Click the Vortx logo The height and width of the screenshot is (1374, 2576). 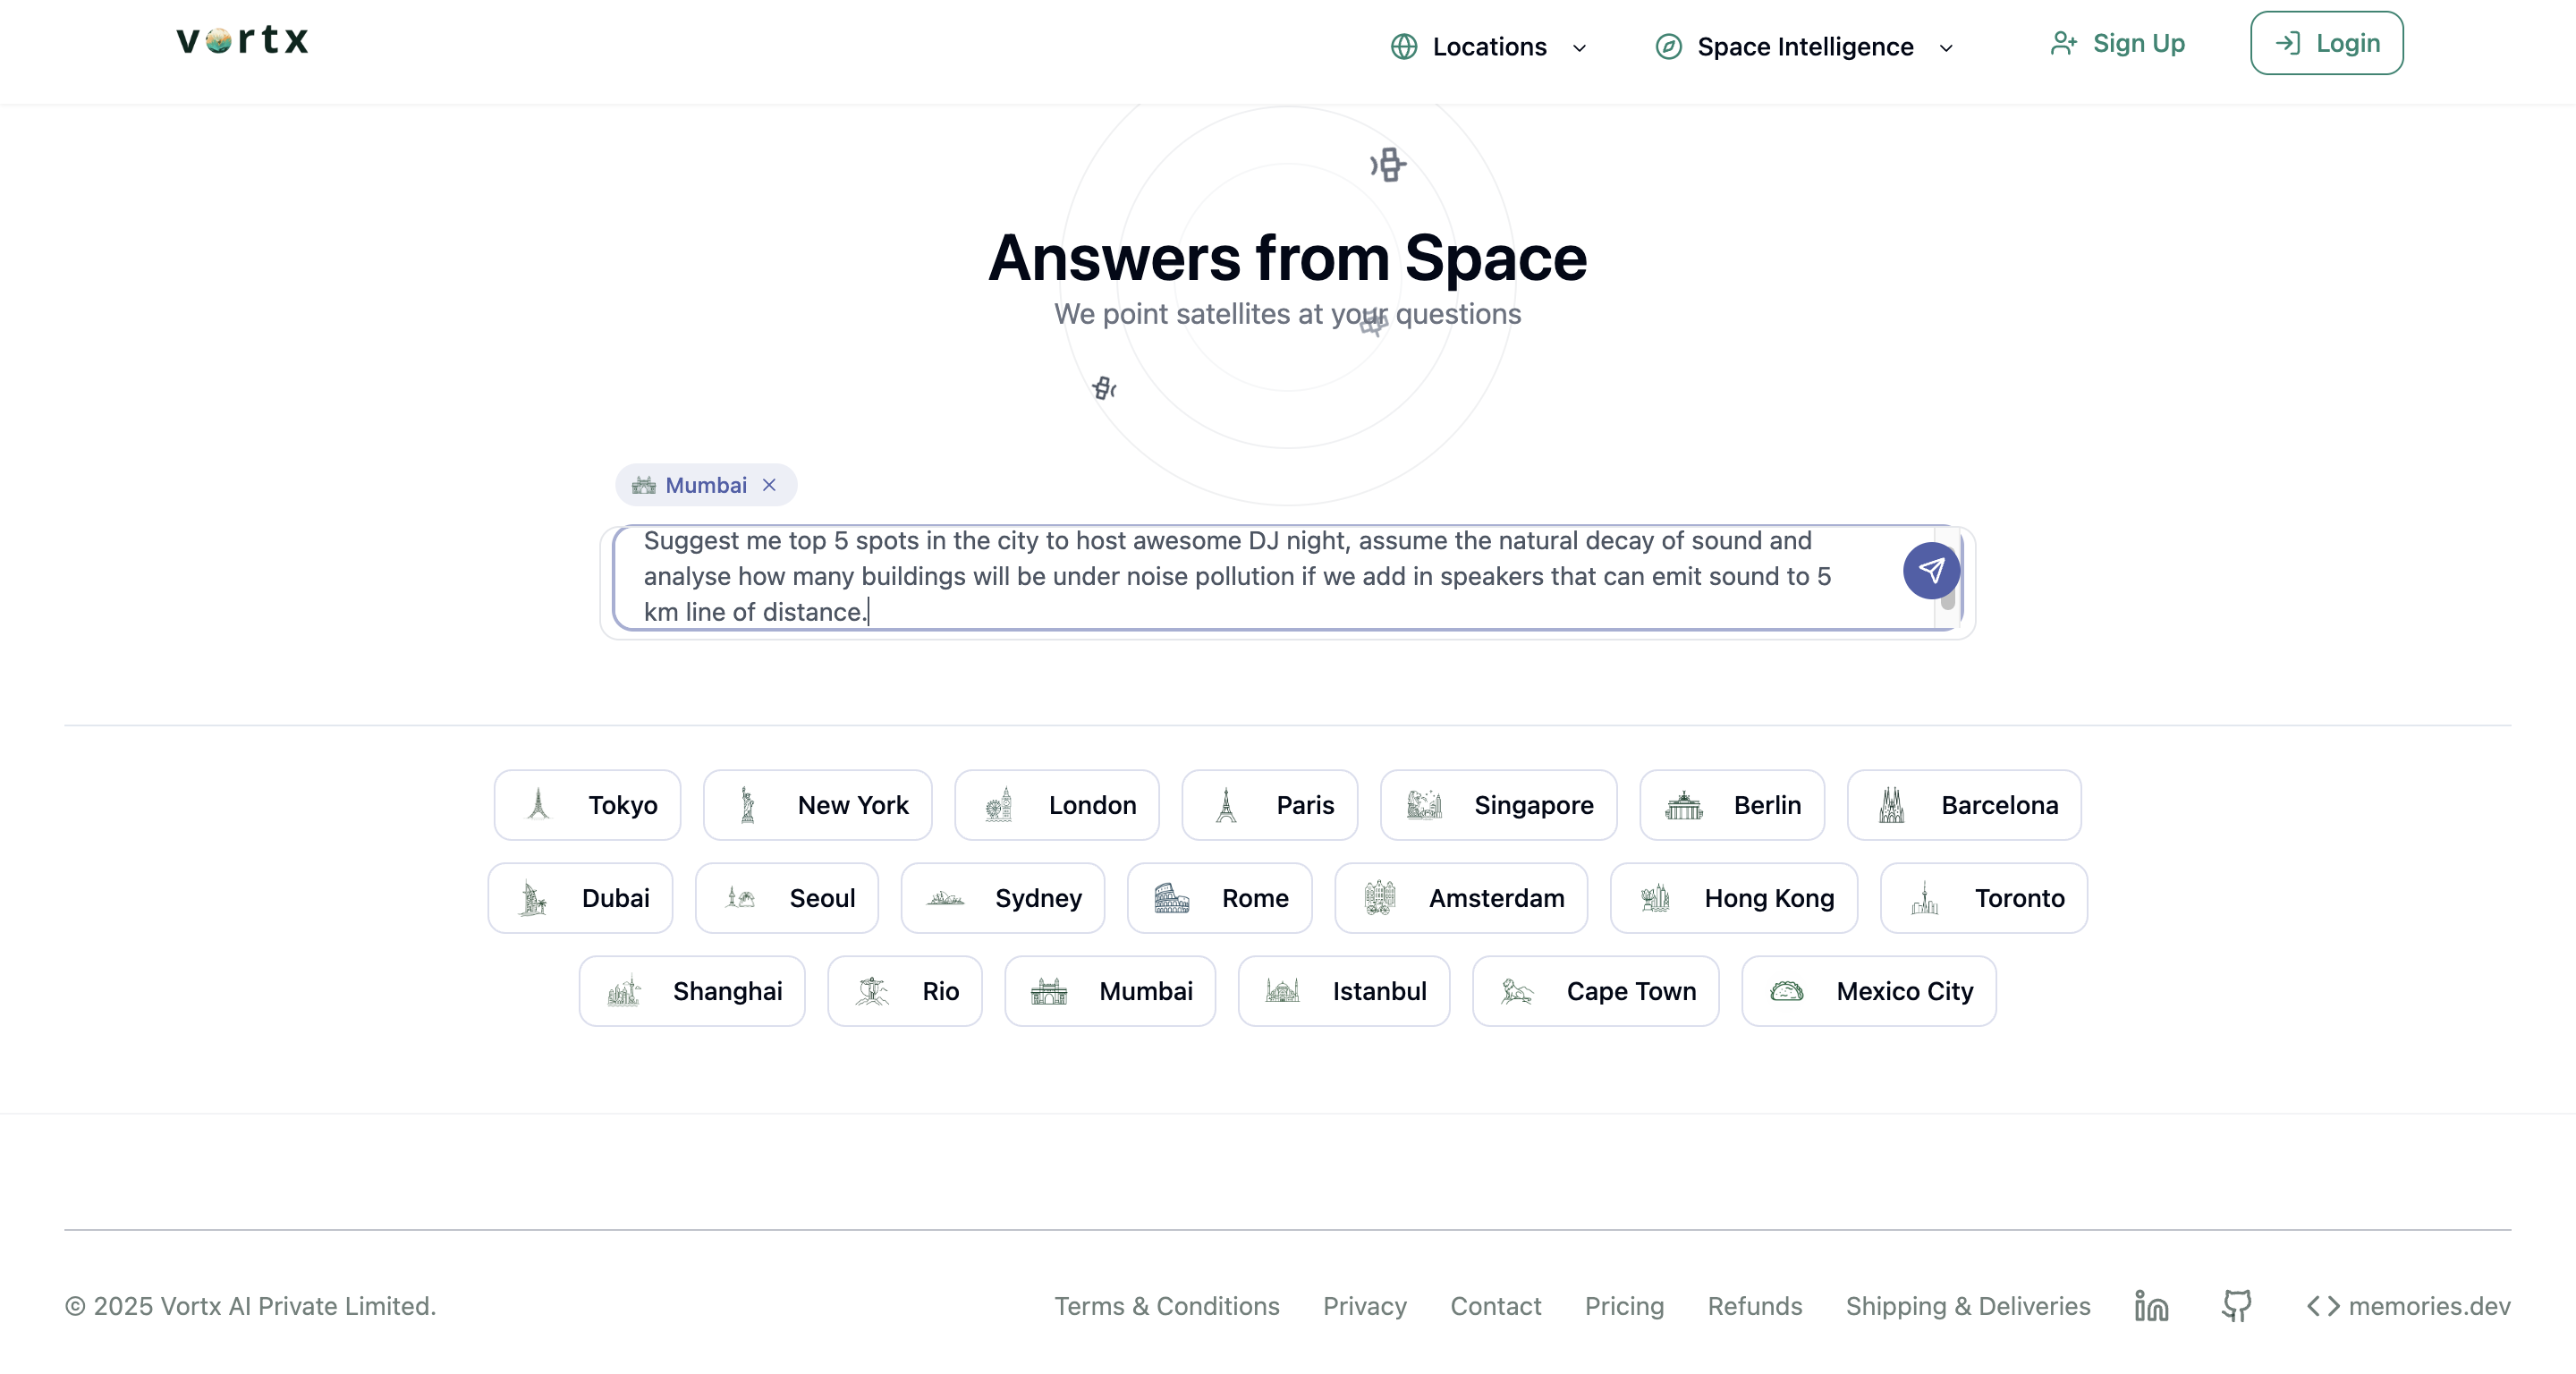click(x=242, y=41)
